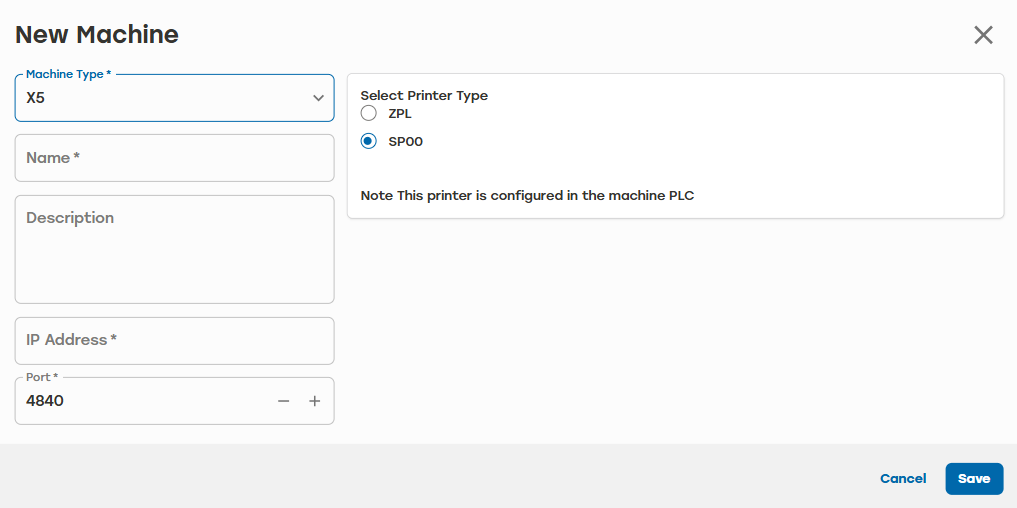Click the IP Address field
The image size is (1017, 508).
(174, 341)
